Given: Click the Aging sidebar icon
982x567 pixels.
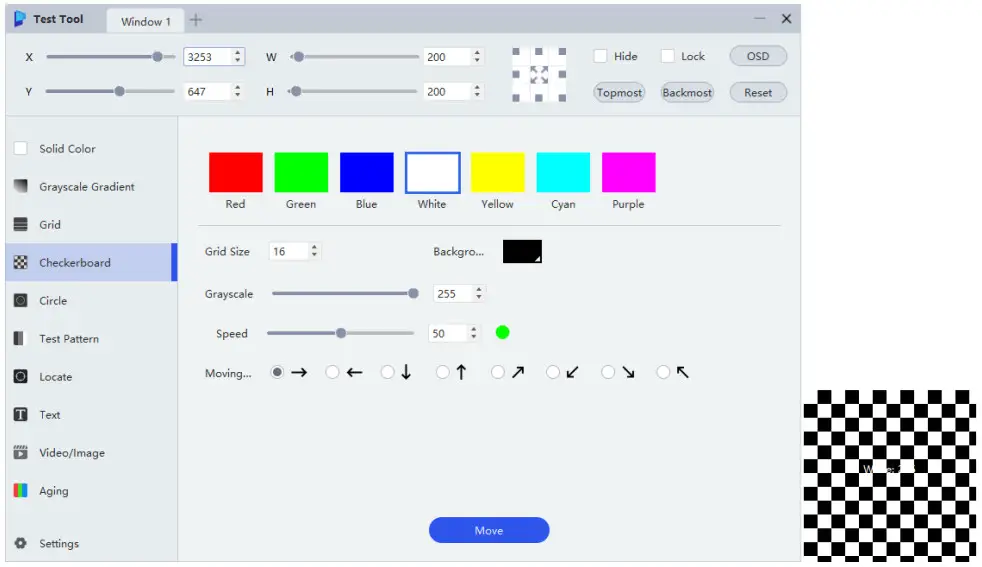Looking at the screenshot, I should (x=21, y=491).
